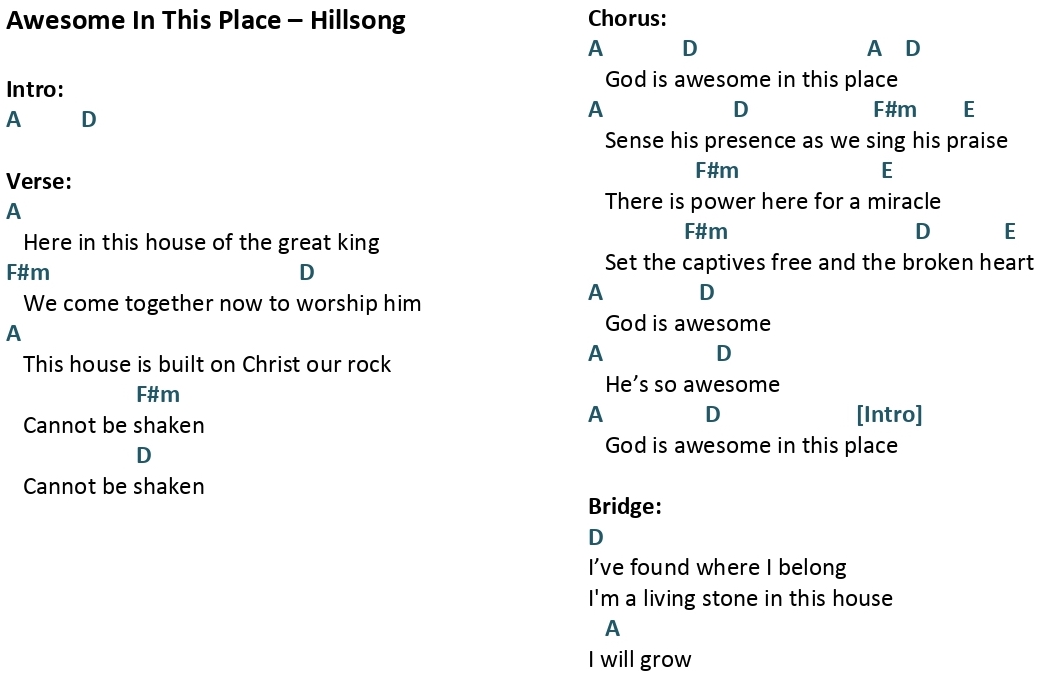Viewport: 1058px width, 697px height.
Task: Click lyric I'm a living stone in this house
Action: click(740, 598)
